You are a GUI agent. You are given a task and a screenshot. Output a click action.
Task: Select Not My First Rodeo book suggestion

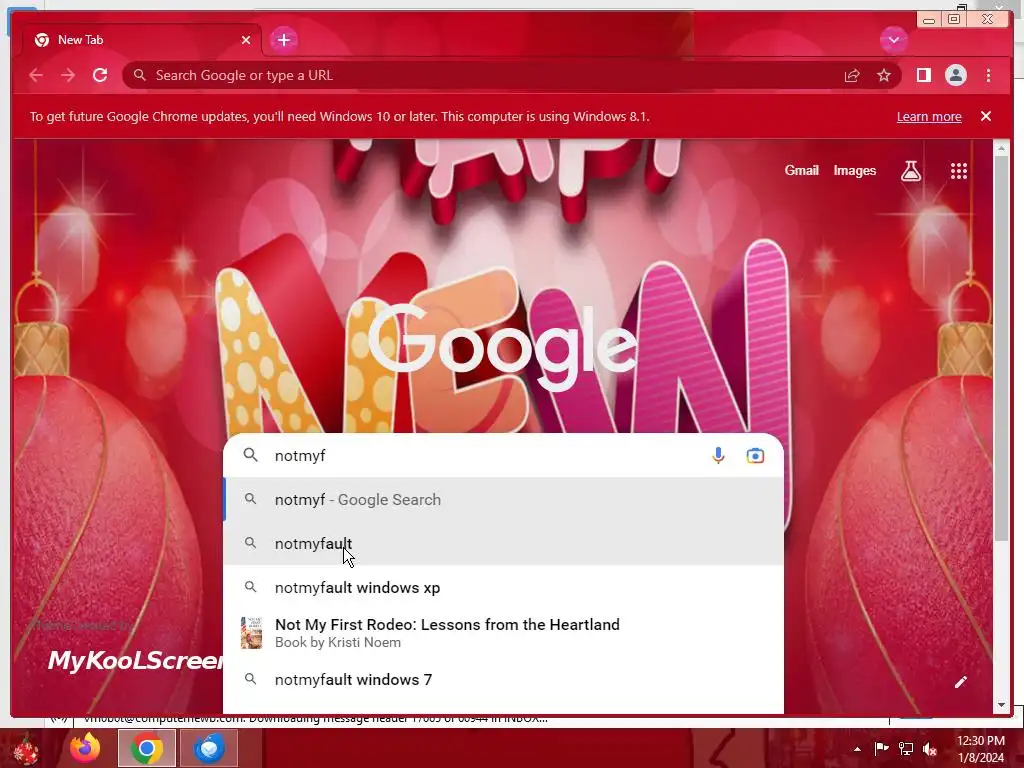[504, 633]
